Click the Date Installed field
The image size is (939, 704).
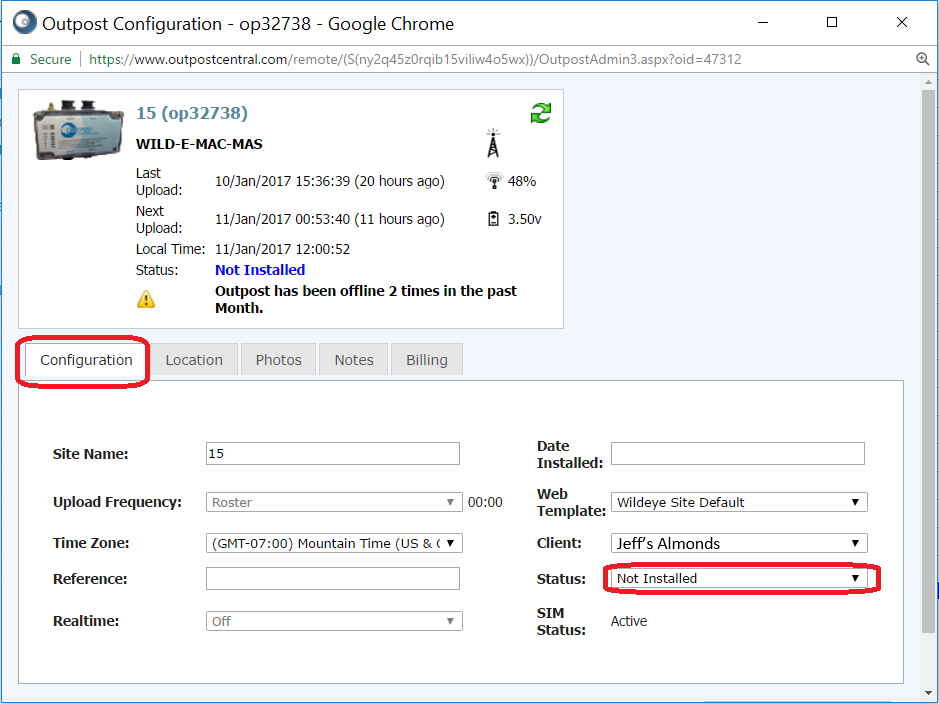[x=737, y=454]
